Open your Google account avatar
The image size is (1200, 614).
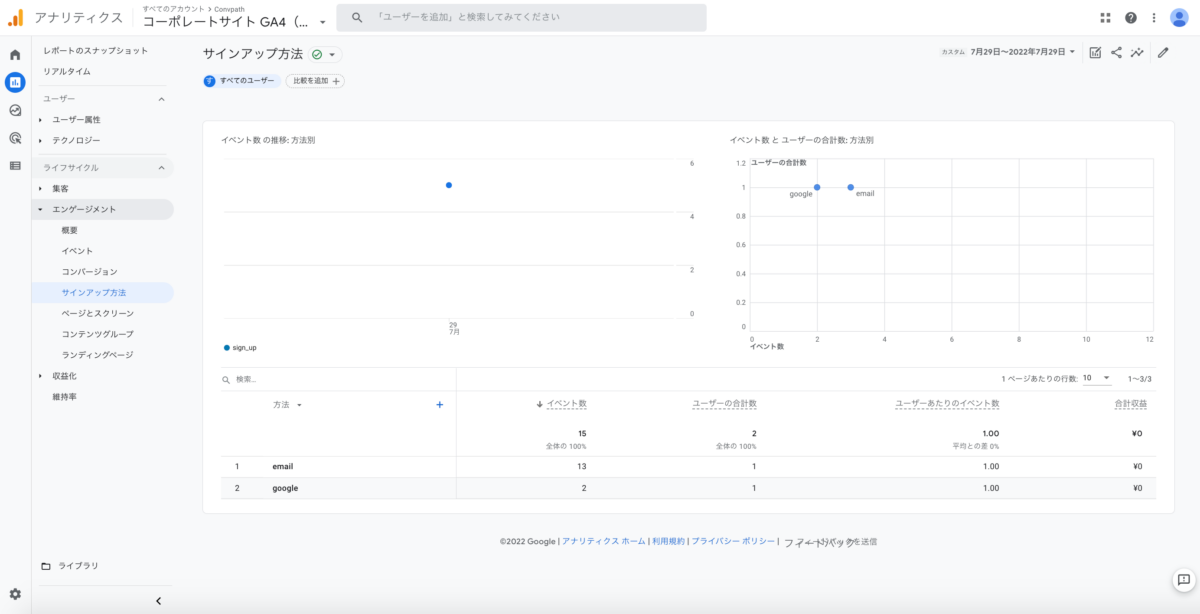1181,17
